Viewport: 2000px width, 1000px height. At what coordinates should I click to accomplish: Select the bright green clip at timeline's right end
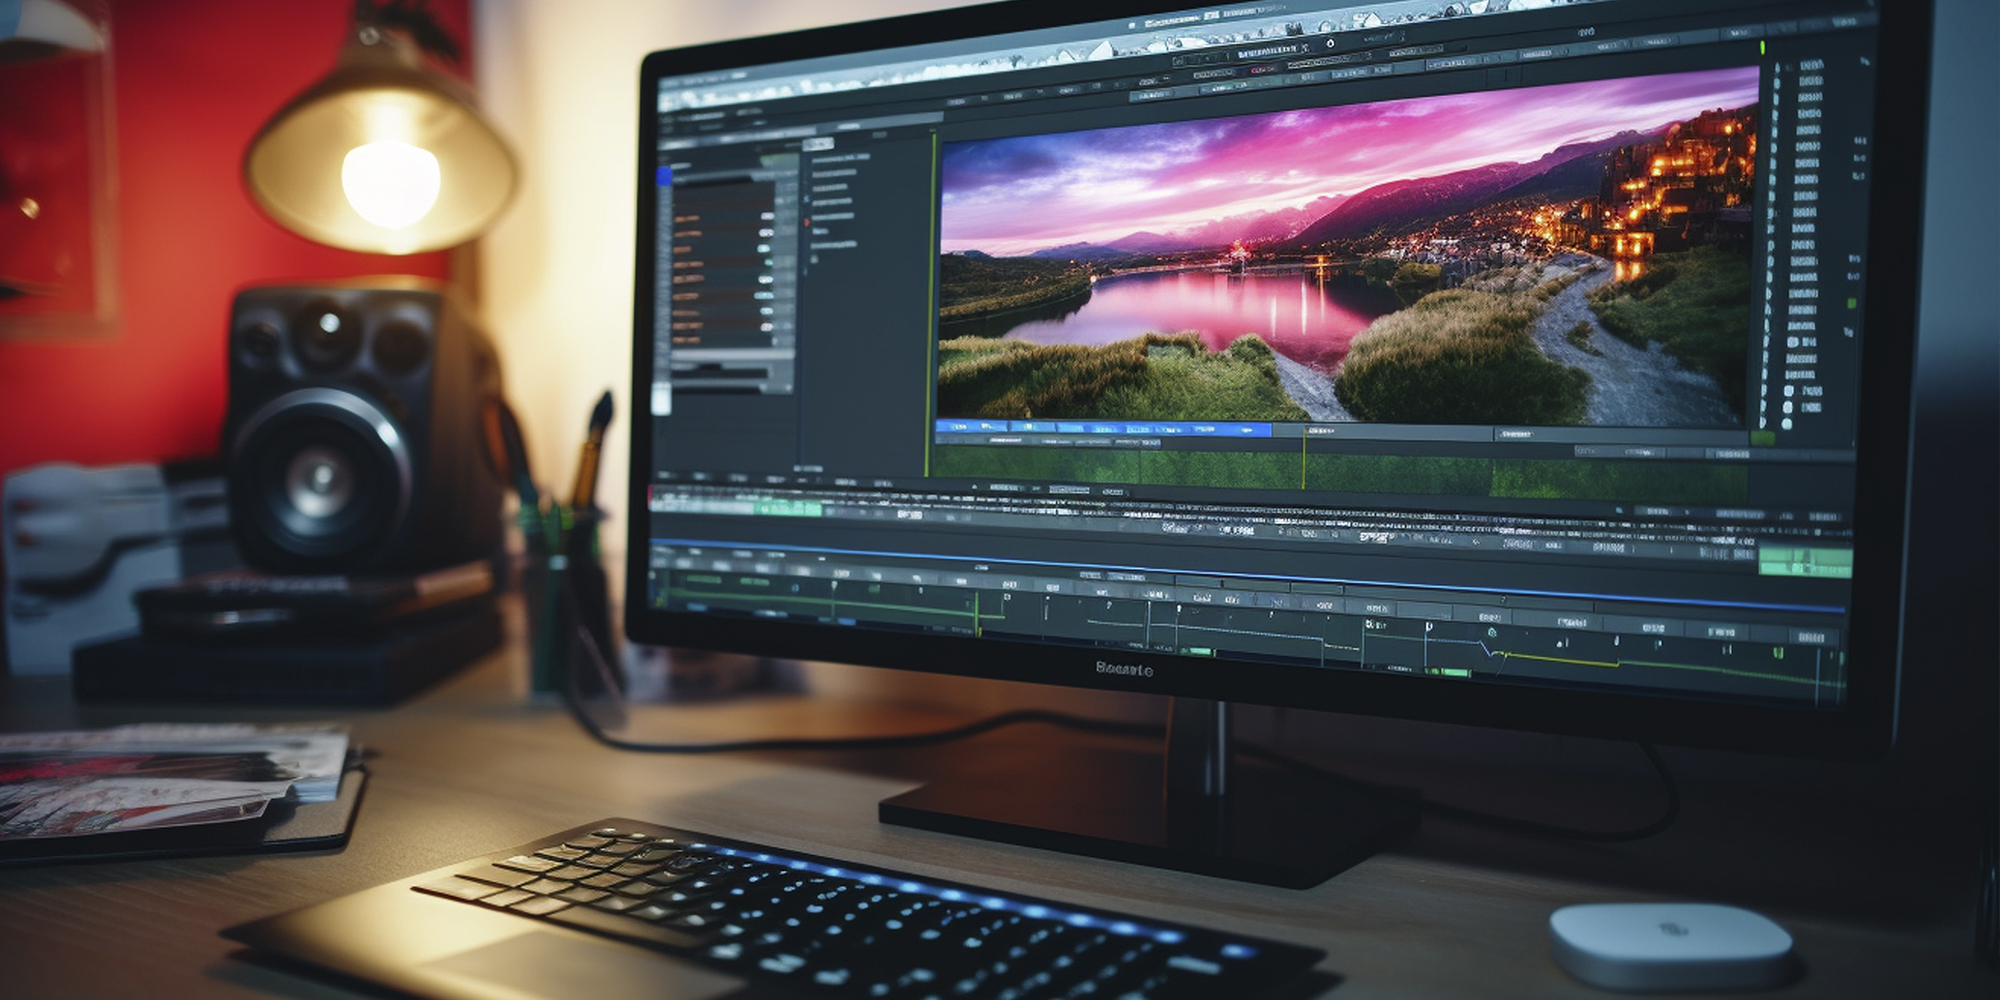(1805, 561)
